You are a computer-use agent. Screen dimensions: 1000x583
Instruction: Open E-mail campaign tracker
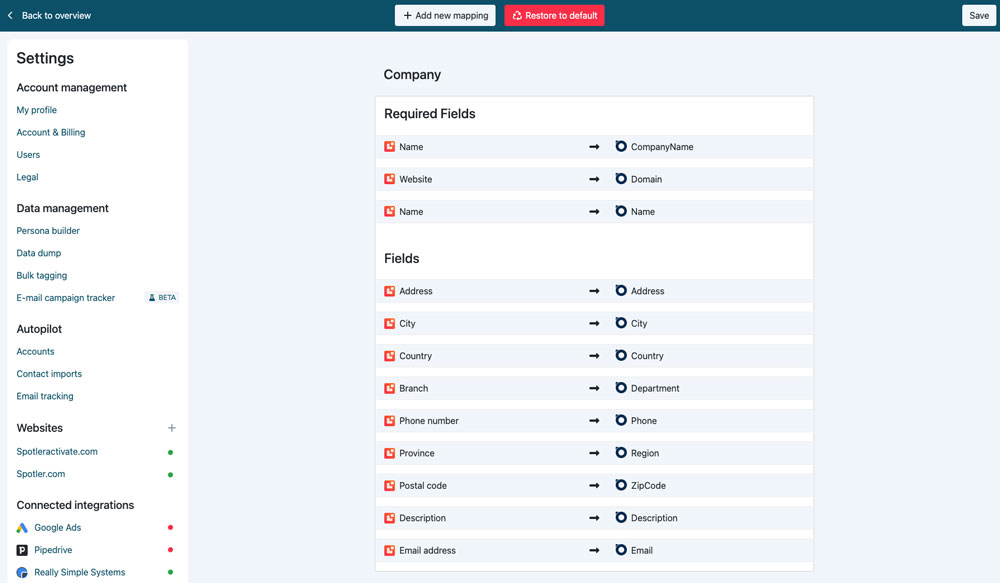pos(66,298)
